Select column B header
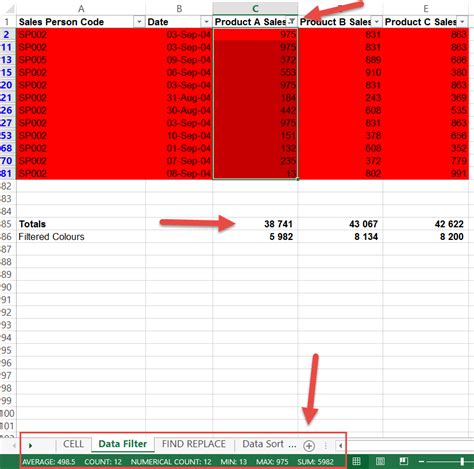The image size is (474, 469). click(179, 9)
